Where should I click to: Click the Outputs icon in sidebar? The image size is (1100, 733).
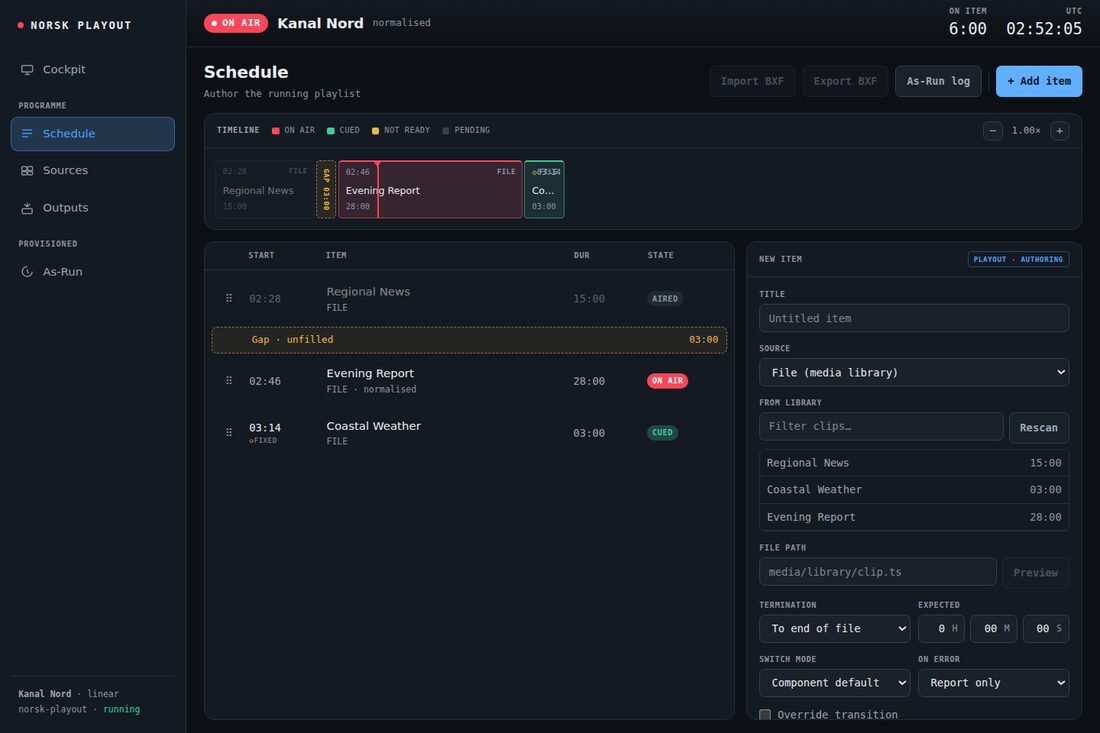27,208
